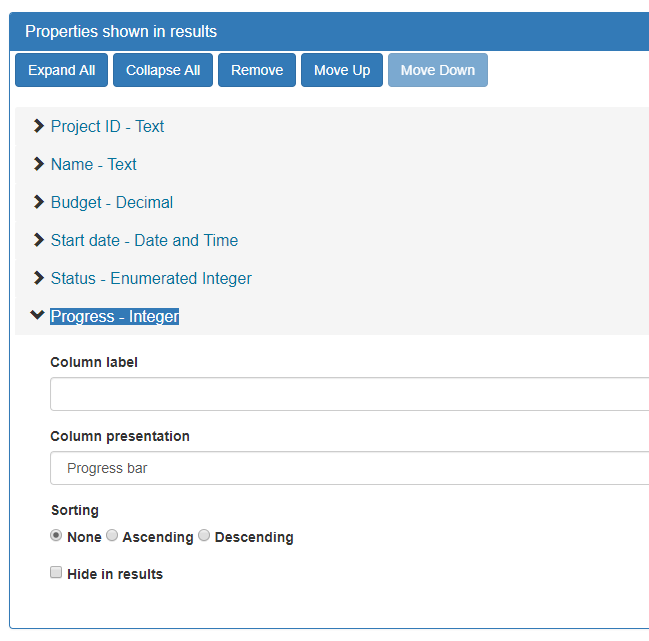
Task: Click the Expand All button
Action: tap(62, 70)
